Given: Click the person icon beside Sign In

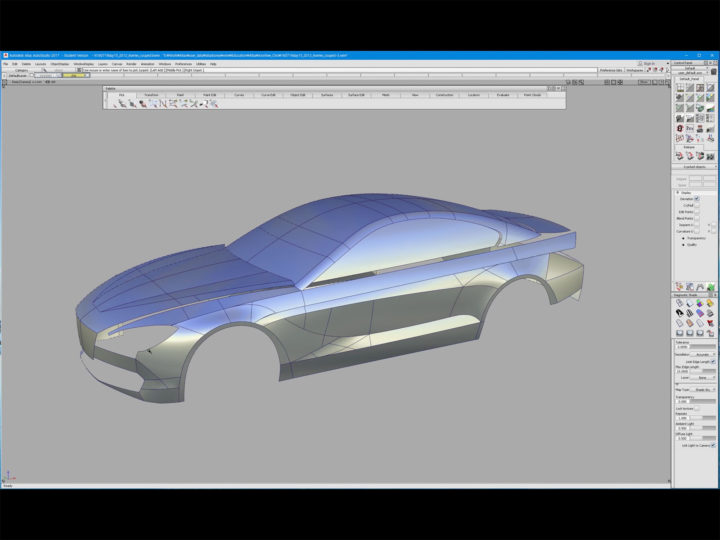Looking at the screenshot, I should (640, 63).
